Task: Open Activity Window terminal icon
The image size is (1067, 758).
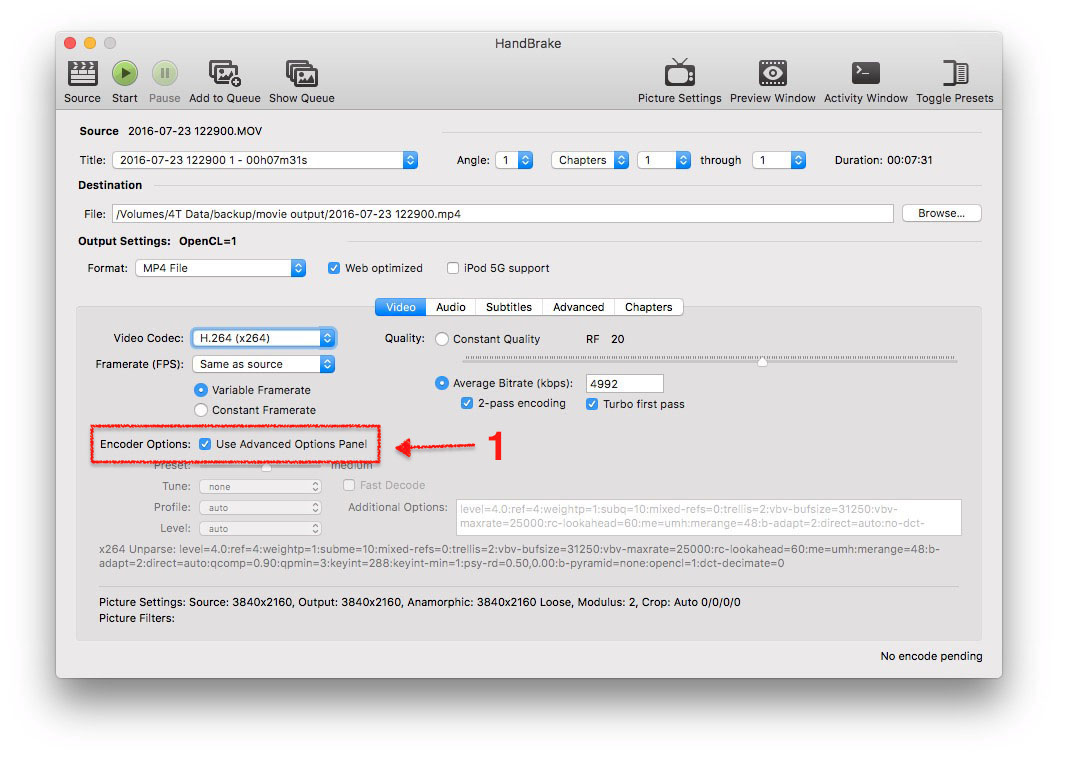Action: (x=866, y=73)
